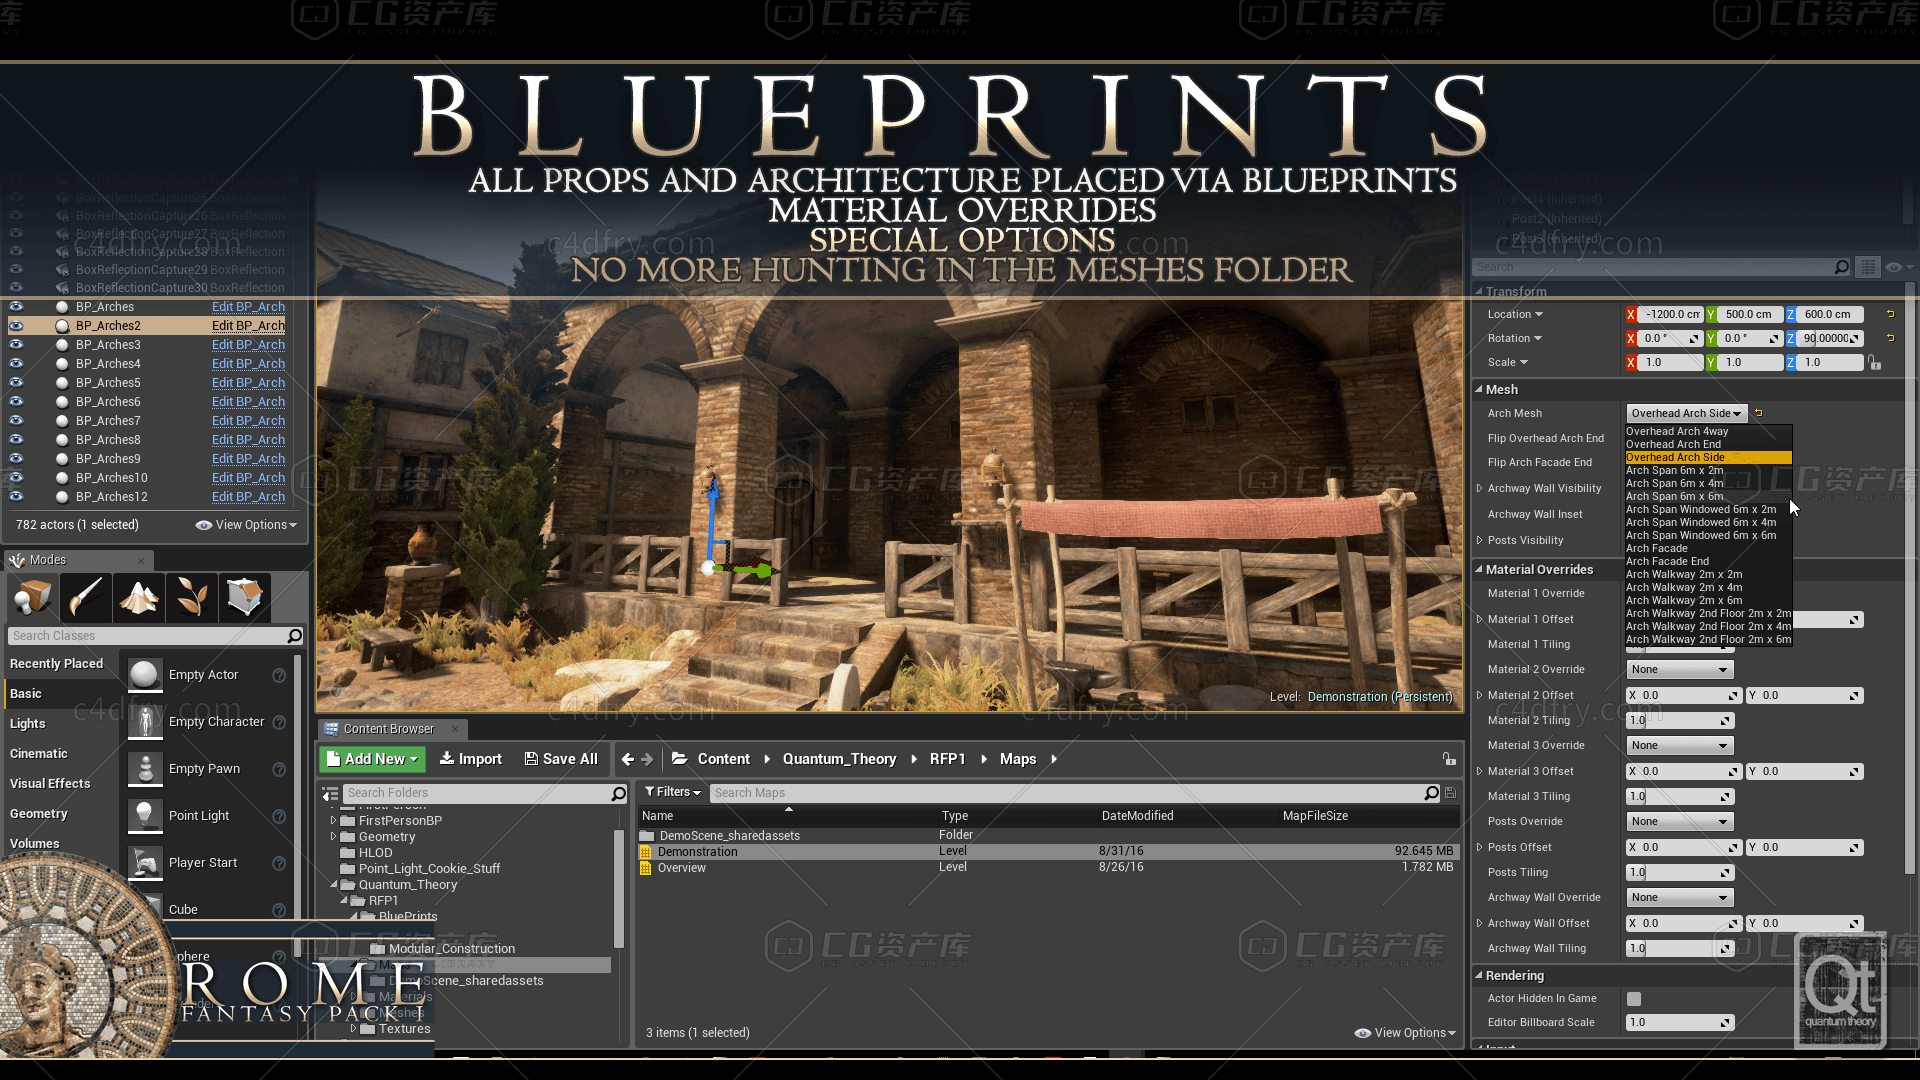Toggle visibility of BP_Arches9 actor
This screenshot has width=1920, height=1080.
tap(16, 459)
